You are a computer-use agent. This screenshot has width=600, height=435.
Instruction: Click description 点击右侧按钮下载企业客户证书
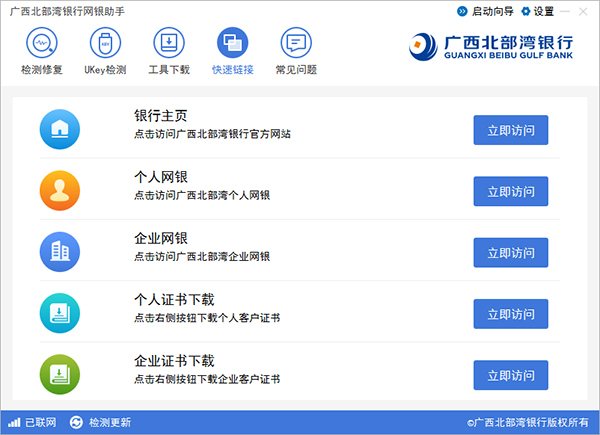(x=207, y=379)
